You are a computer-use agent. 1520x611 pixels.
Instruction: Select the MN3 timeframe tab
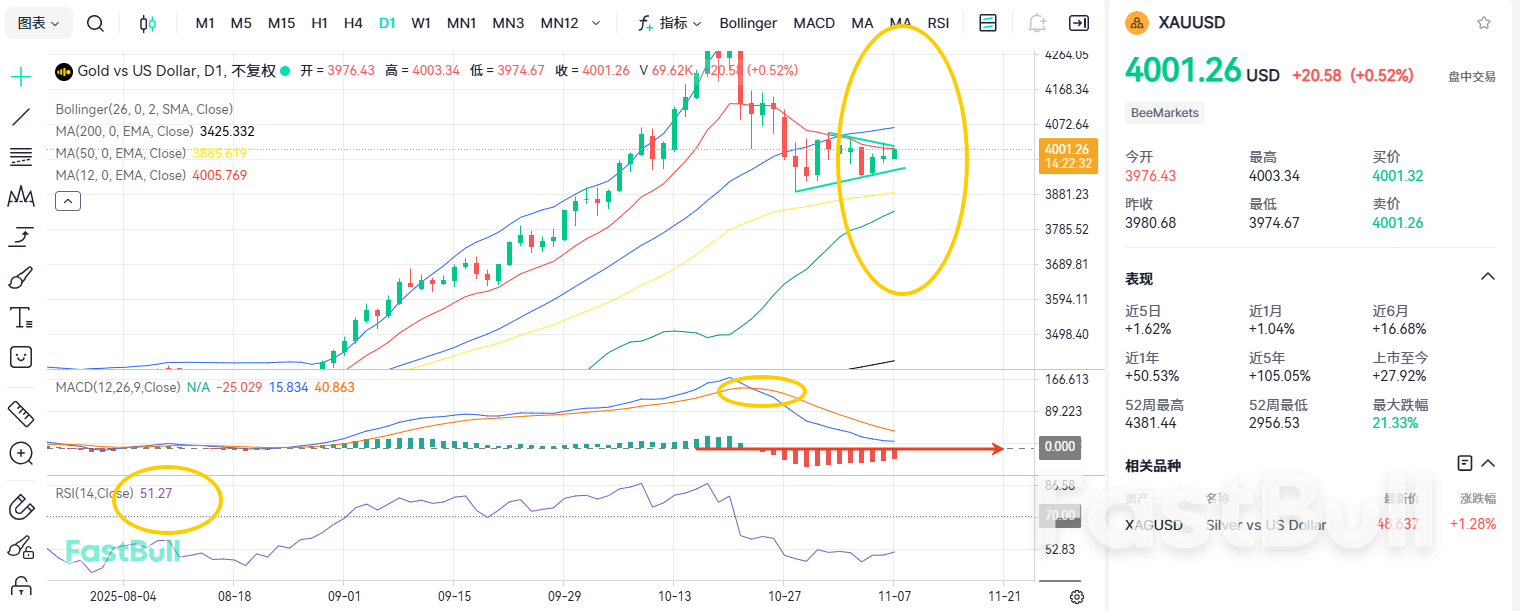point(508,22)
